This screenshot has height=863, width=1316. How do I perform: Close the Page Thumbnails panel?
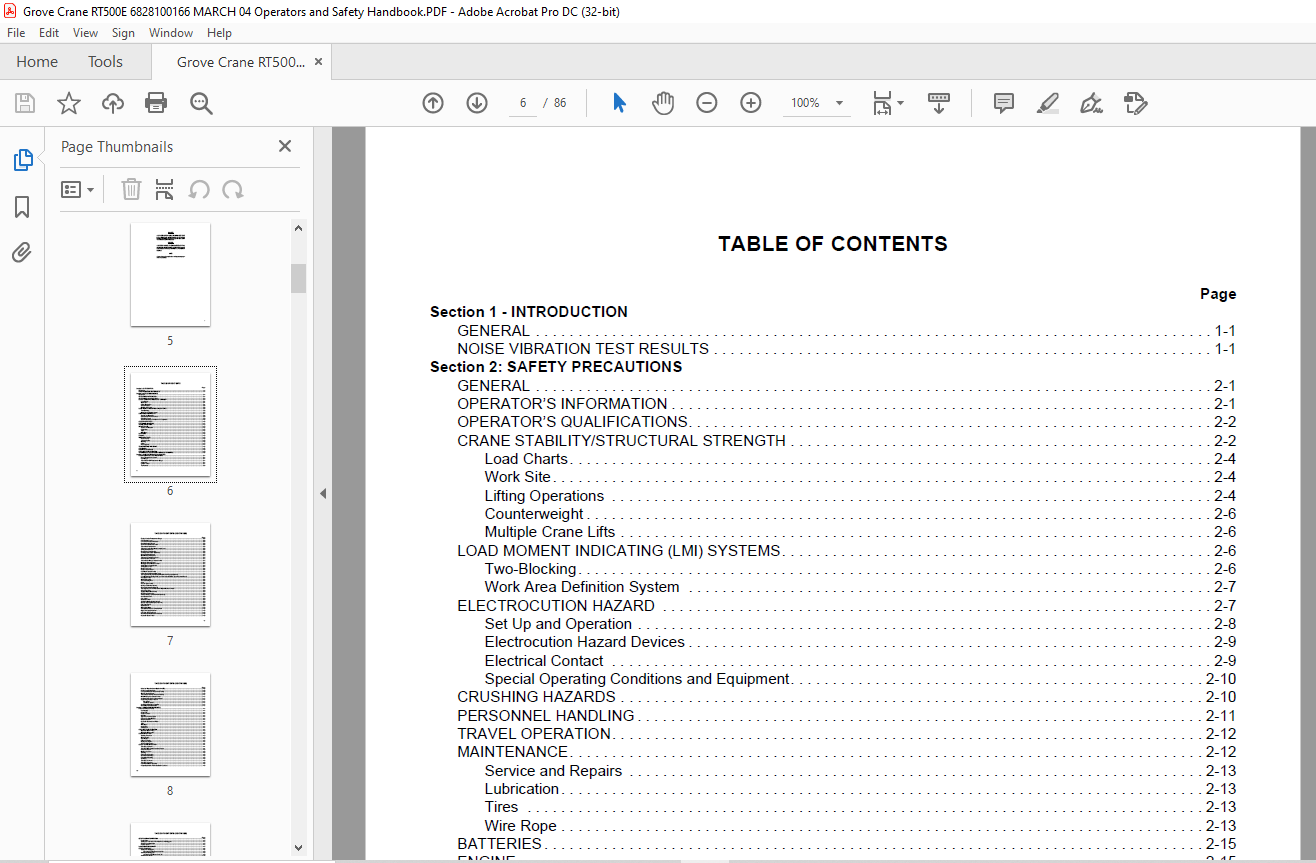(x=285, y=146)
